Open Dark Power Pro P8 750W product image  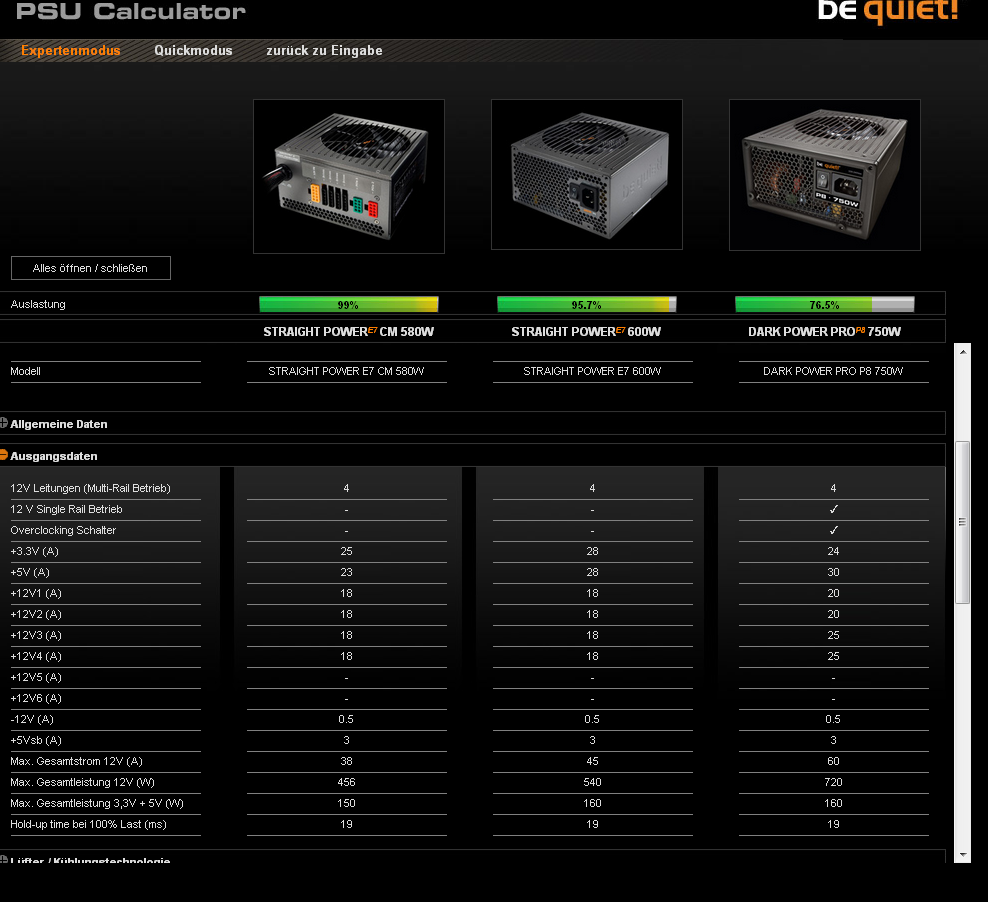tap(825, 175)
